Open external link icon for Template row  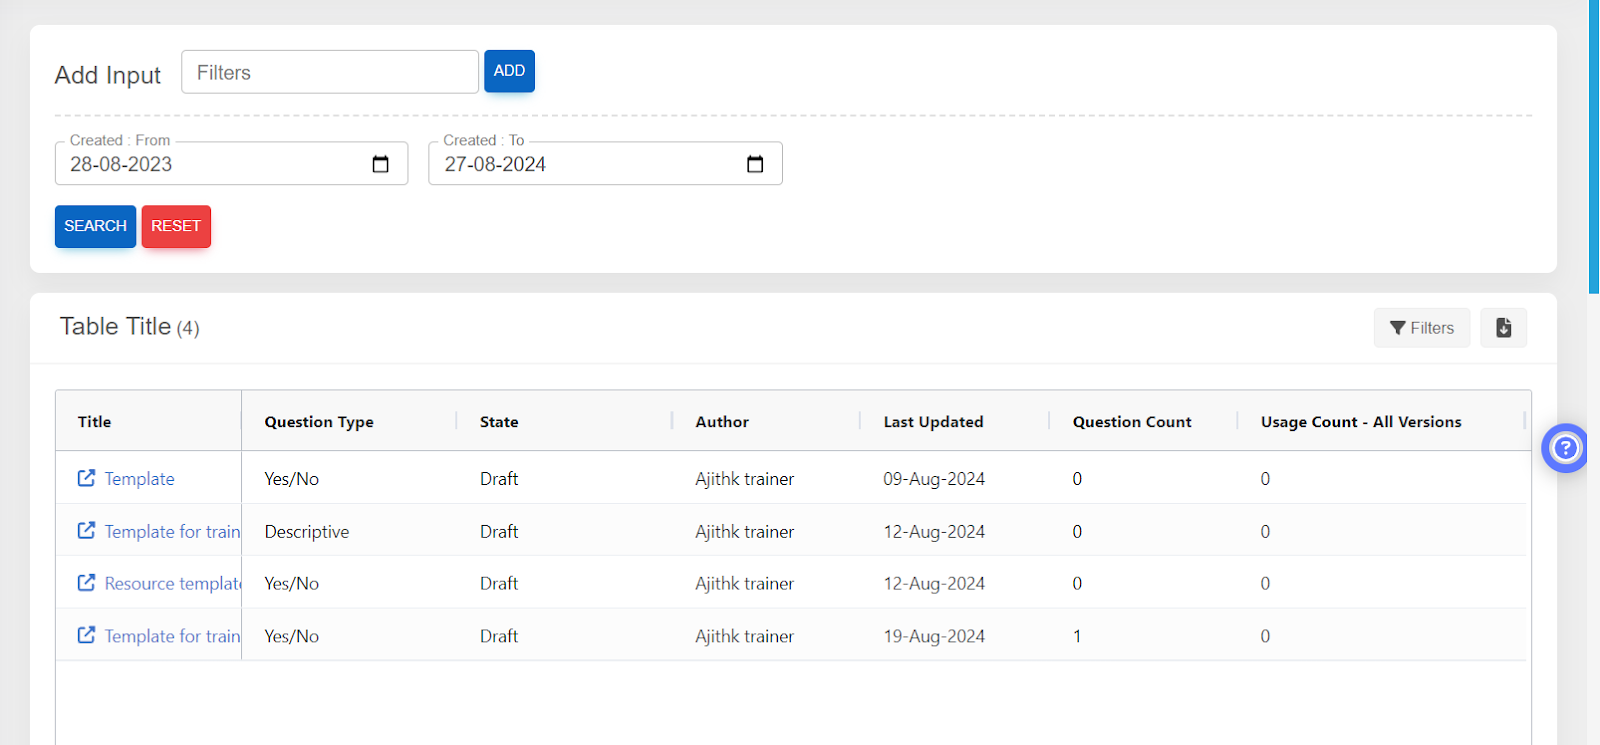(87, 478)
